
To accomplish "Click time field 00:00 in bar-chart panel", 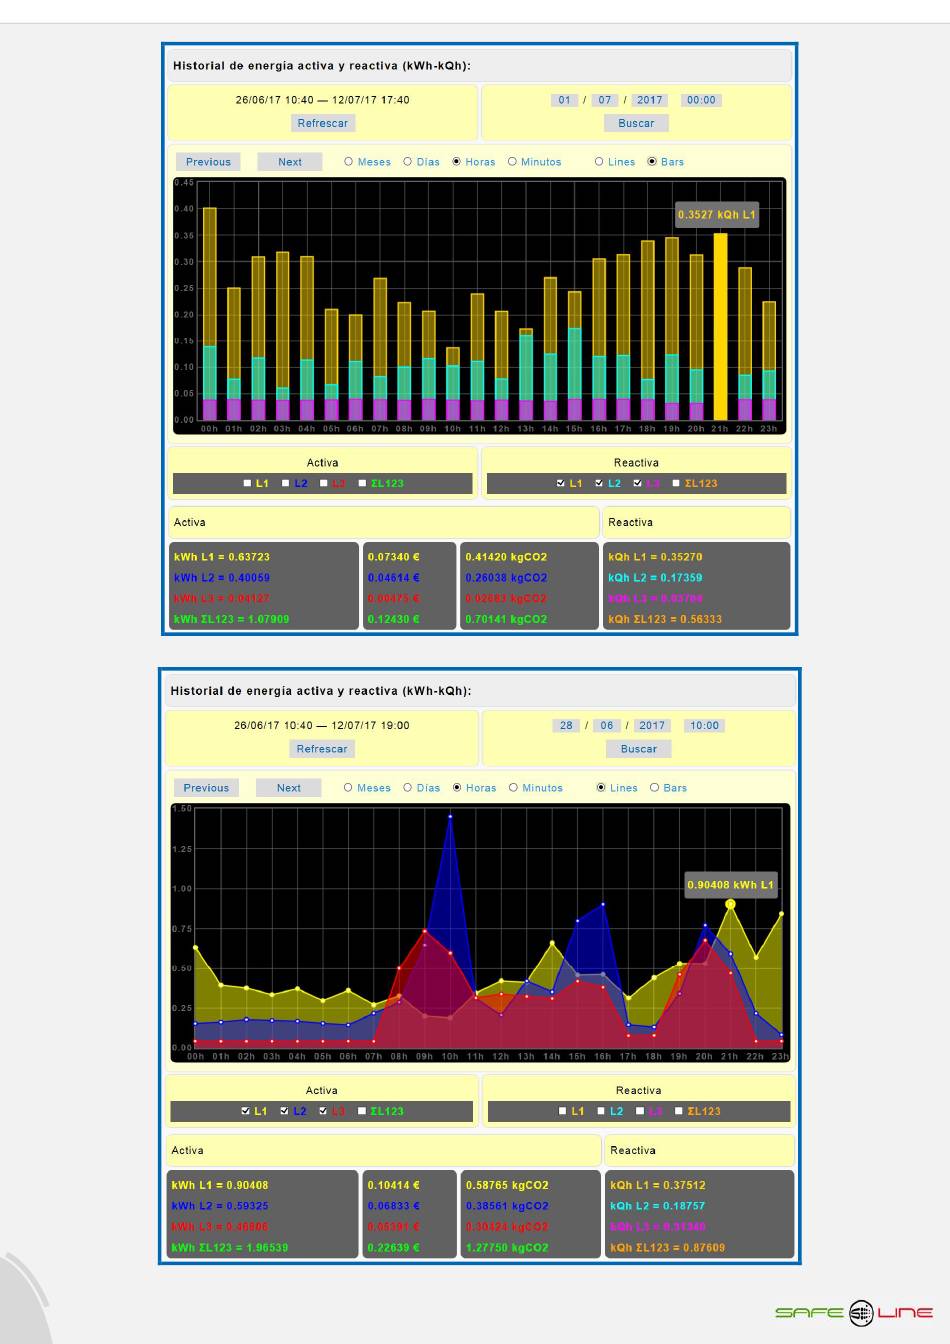I will point(701,100).
